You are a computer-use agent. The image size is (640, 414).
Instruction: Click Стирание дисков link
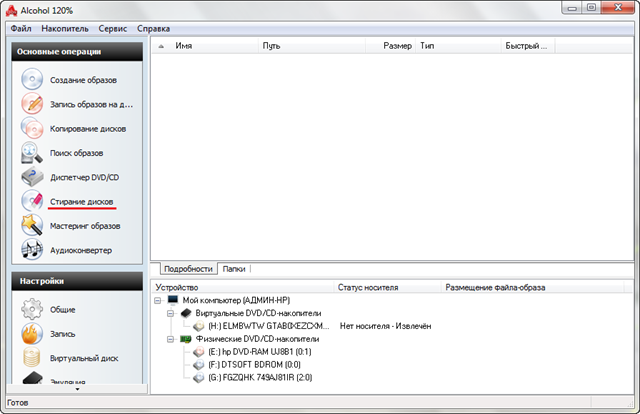[82, 202]
